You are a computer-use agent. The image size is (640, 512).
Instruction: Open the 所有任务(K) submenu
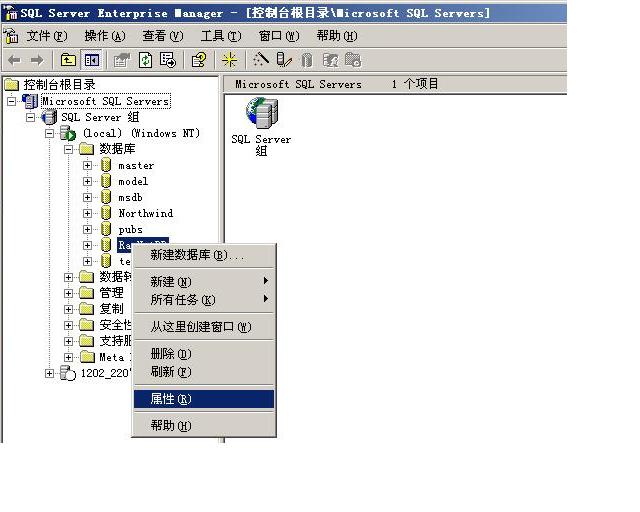point(204,300)
